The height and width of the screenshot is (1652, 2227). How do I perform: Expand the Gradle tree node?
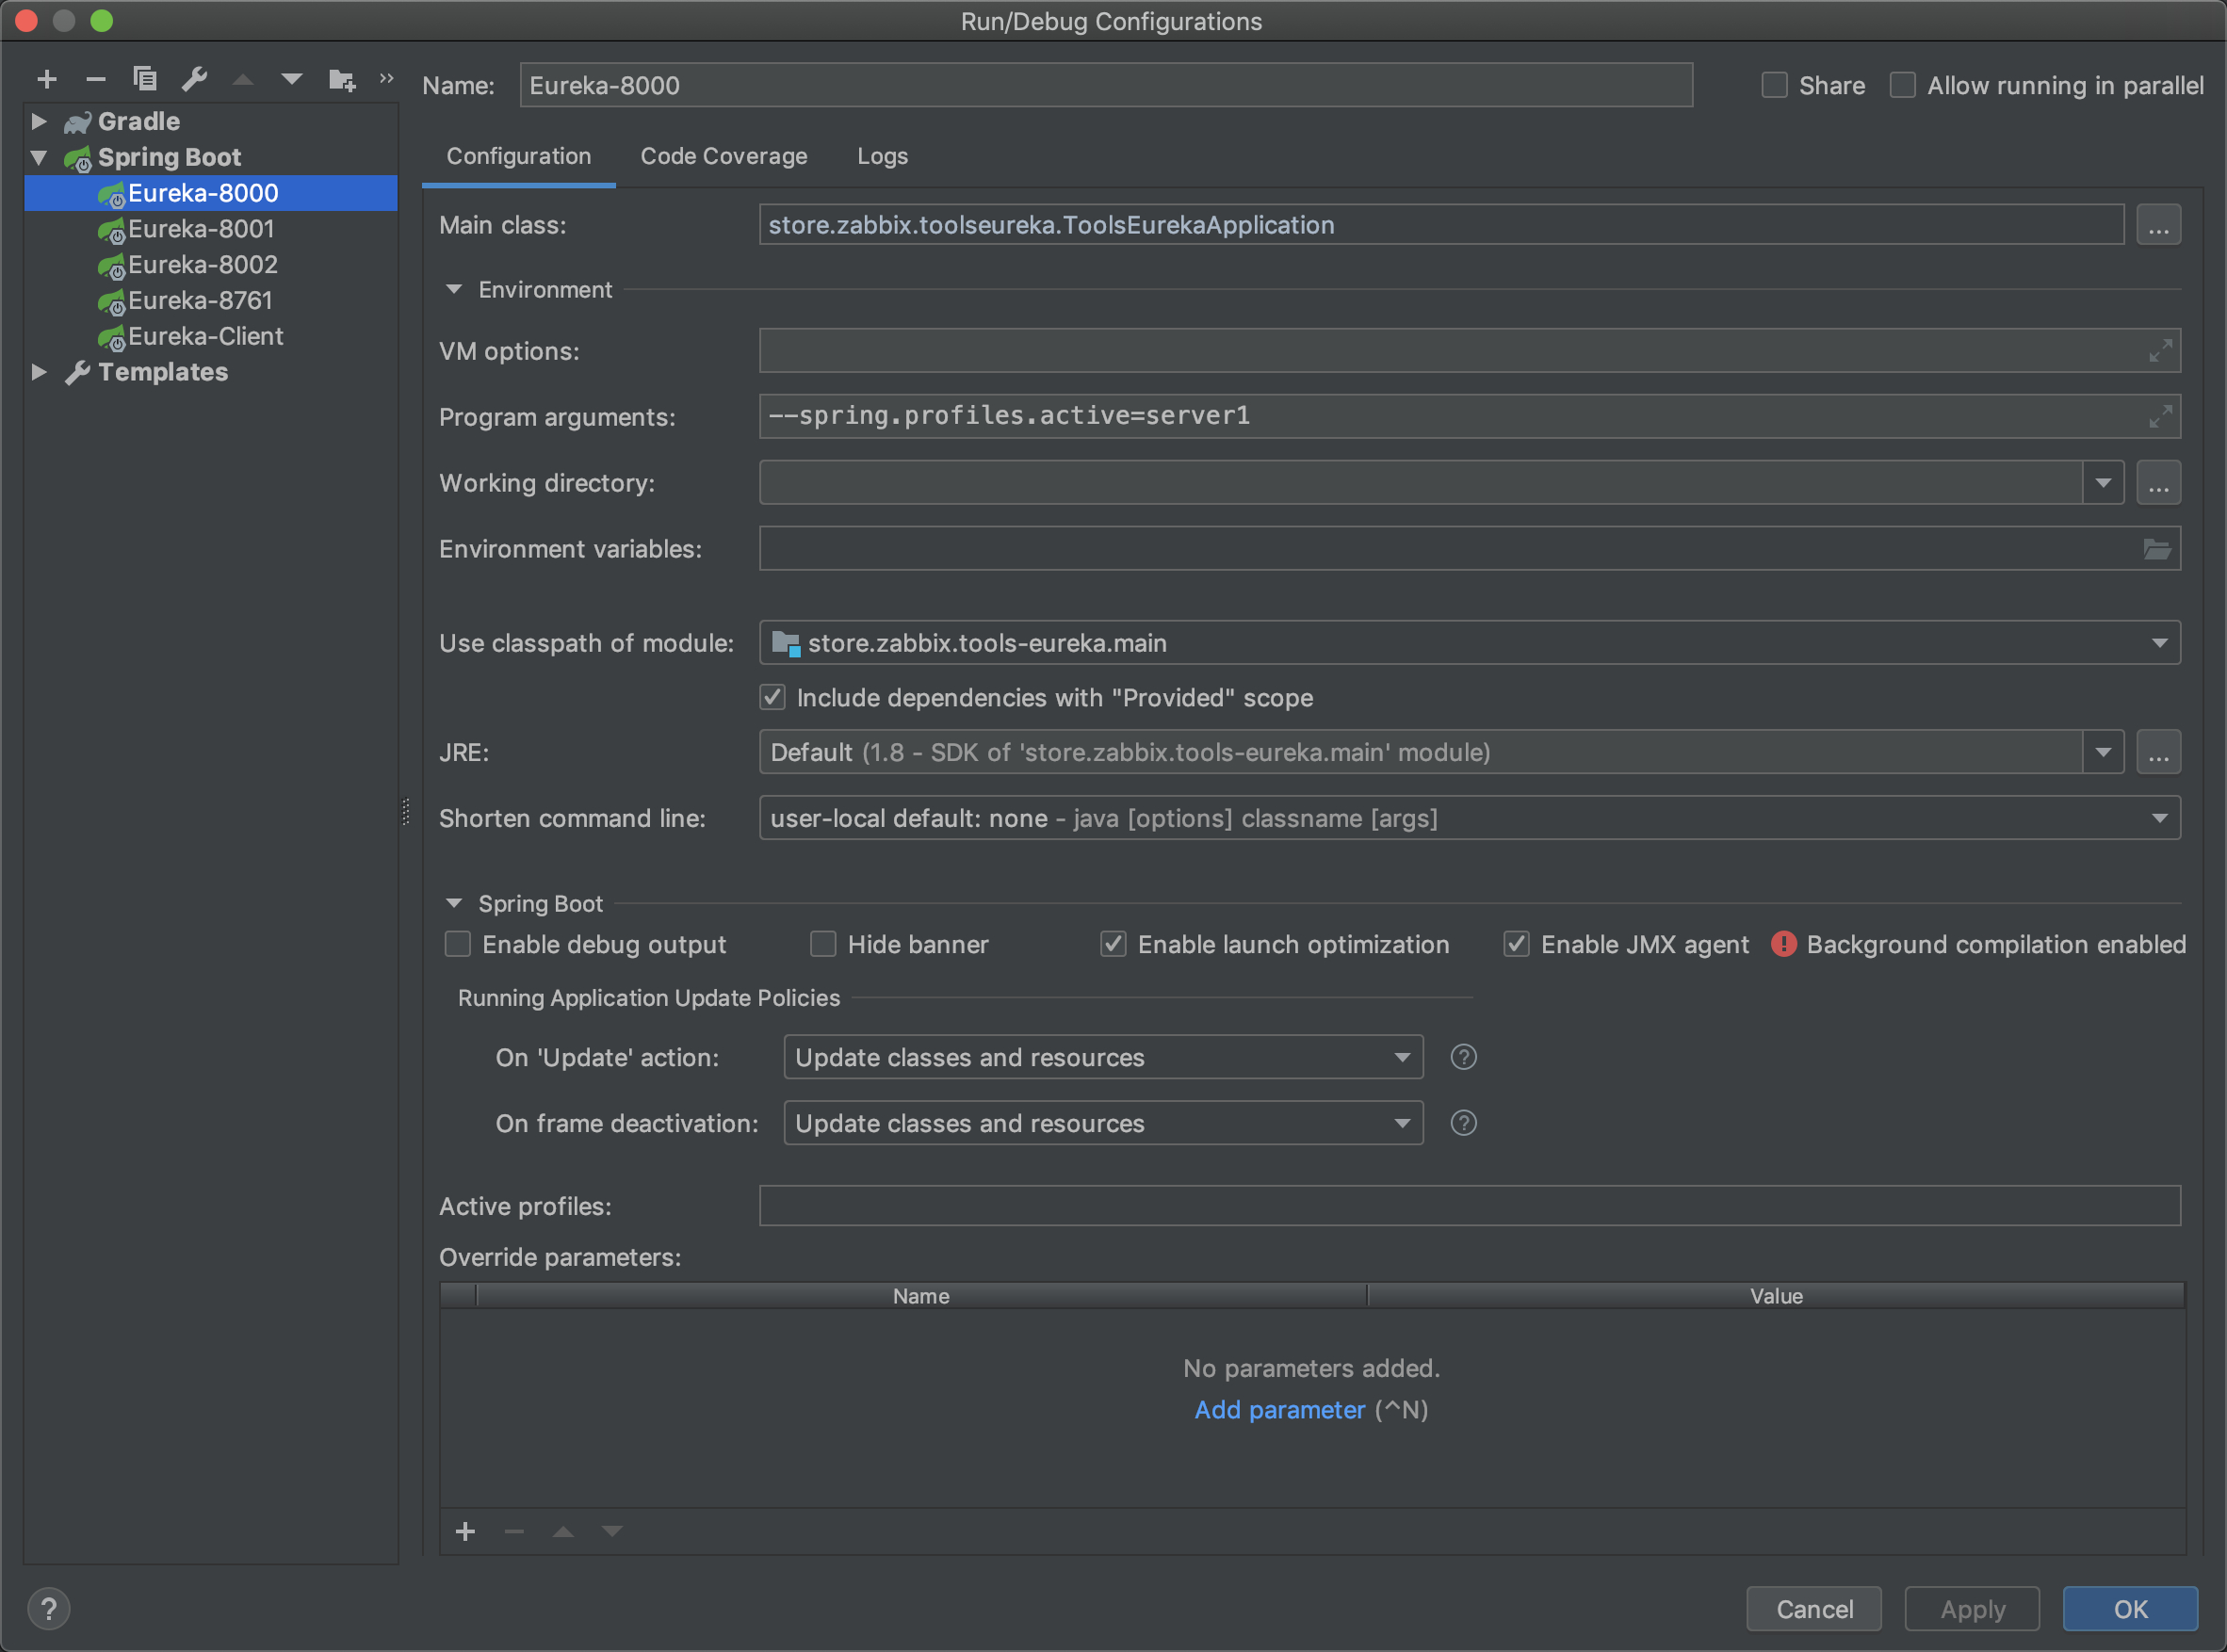tap(39, 121)
